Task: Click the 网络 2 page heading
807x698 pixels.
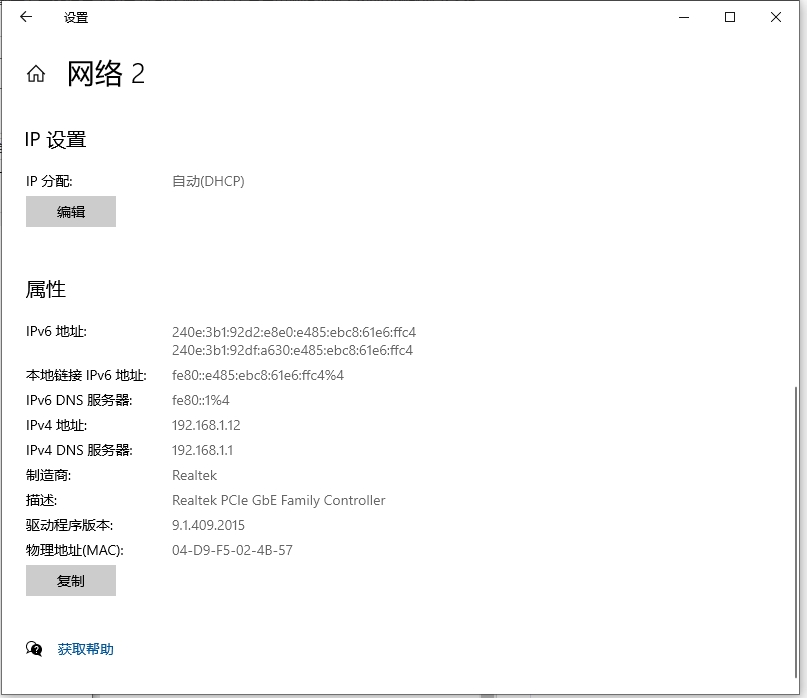Action: tap(106, 73)
